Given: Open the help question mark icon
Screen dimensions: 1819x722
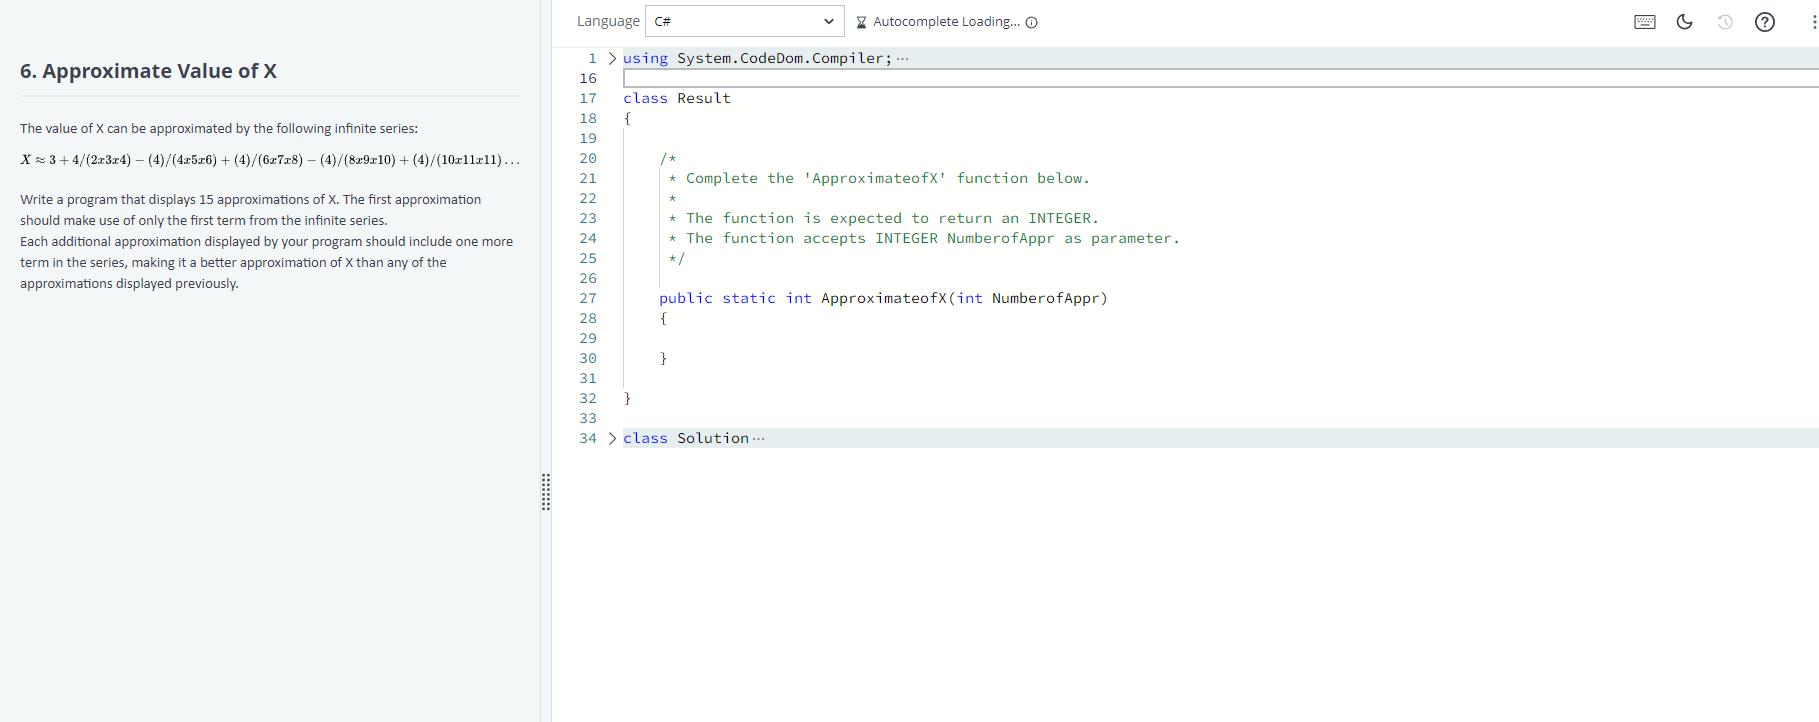Looking at the screenshot, I should click(x=1765, y=22).
